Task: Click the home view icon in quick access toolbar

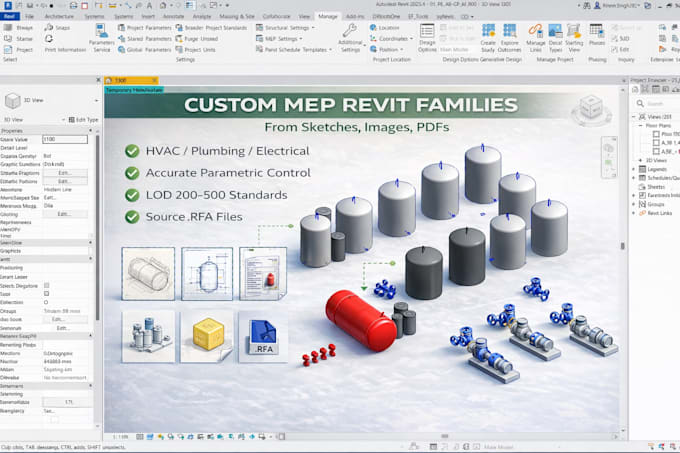Action: coord(163,6)
